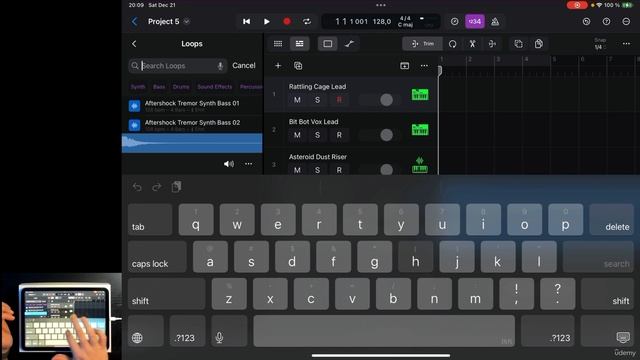
Task: Select the Split scissors tool
Action: 472,44
